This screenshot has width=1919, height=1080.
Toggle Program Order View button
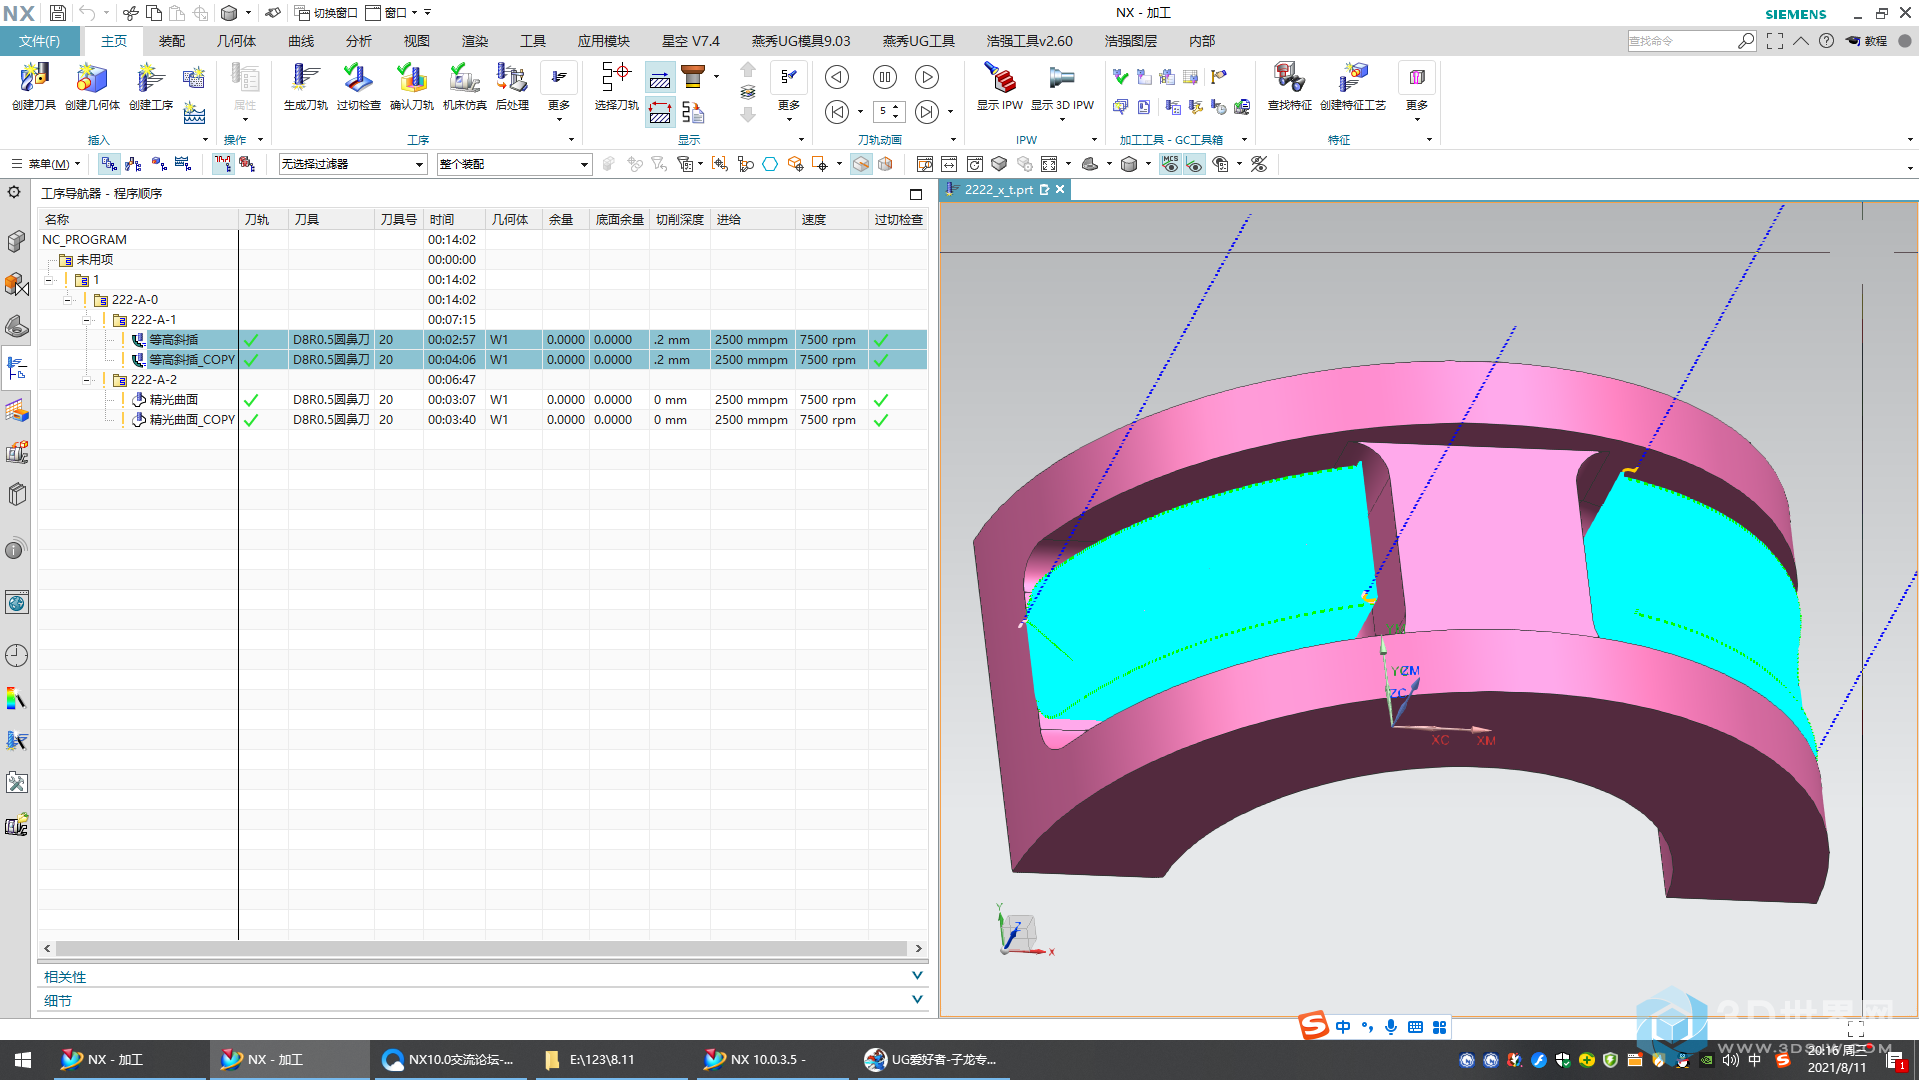pyautogui.click(x=109, y=164)
